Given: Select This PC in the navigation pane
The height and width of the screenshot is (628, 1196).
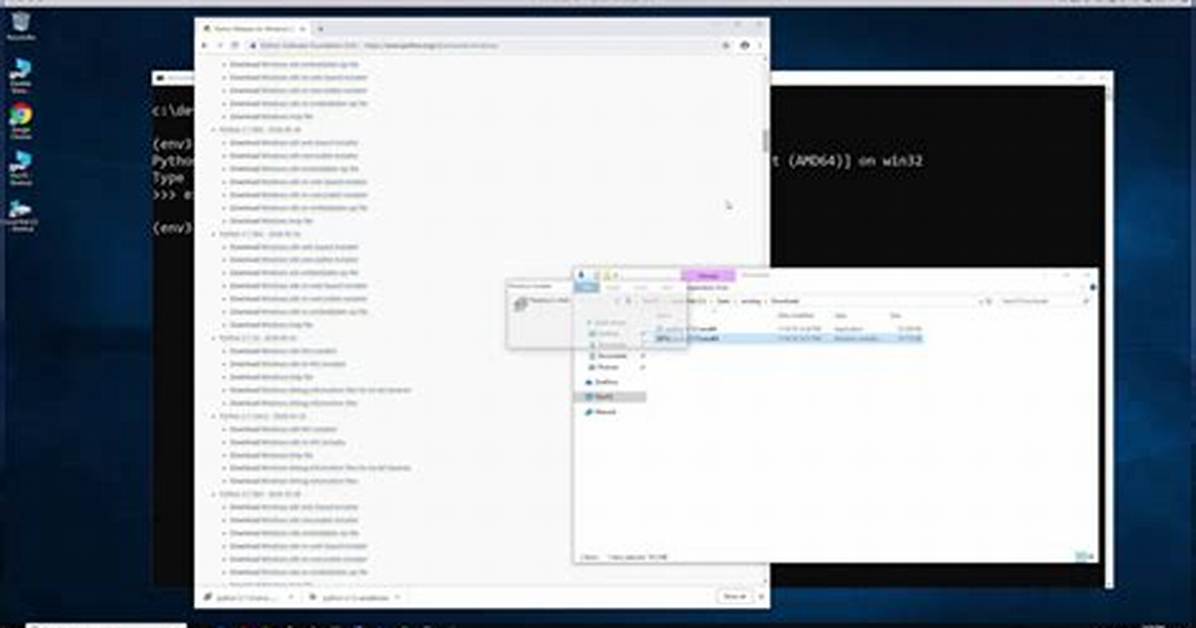Looking at the screenshot, I should (610, 397).
